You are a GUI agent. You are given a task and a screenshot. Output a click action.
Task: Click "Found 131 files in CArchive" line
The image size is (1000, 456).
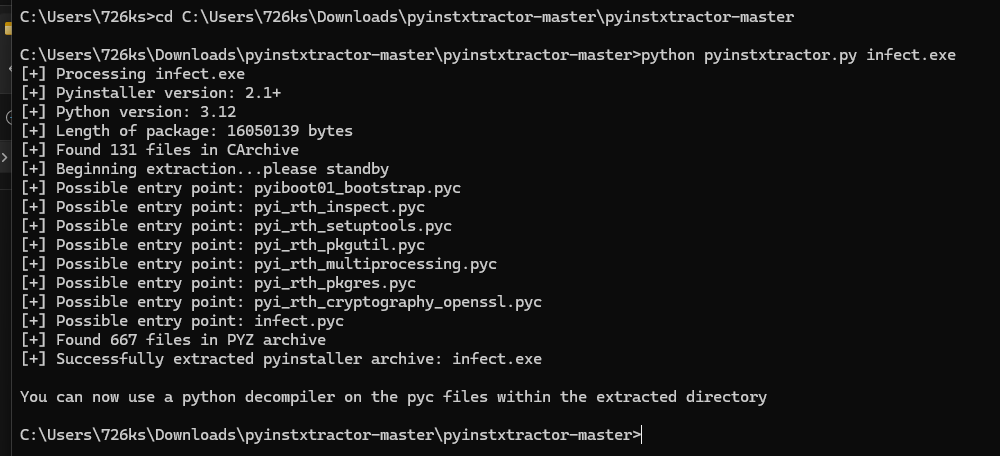click(x=178, y=150)
